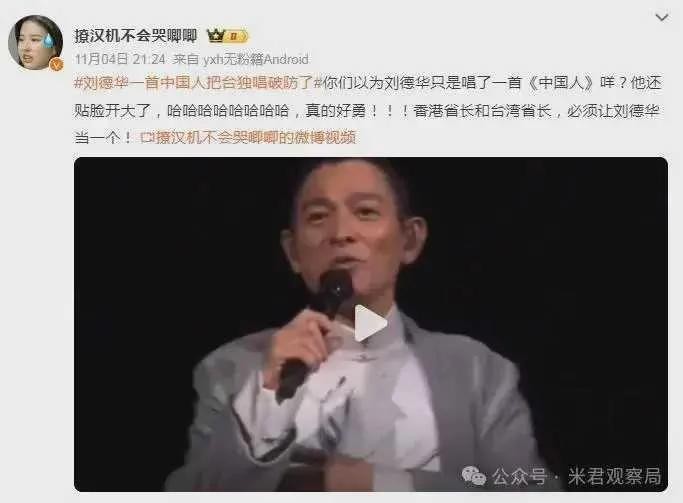
Task: Click the 香港省长和台湾省长 phrase in post
Action: point(482,111)
